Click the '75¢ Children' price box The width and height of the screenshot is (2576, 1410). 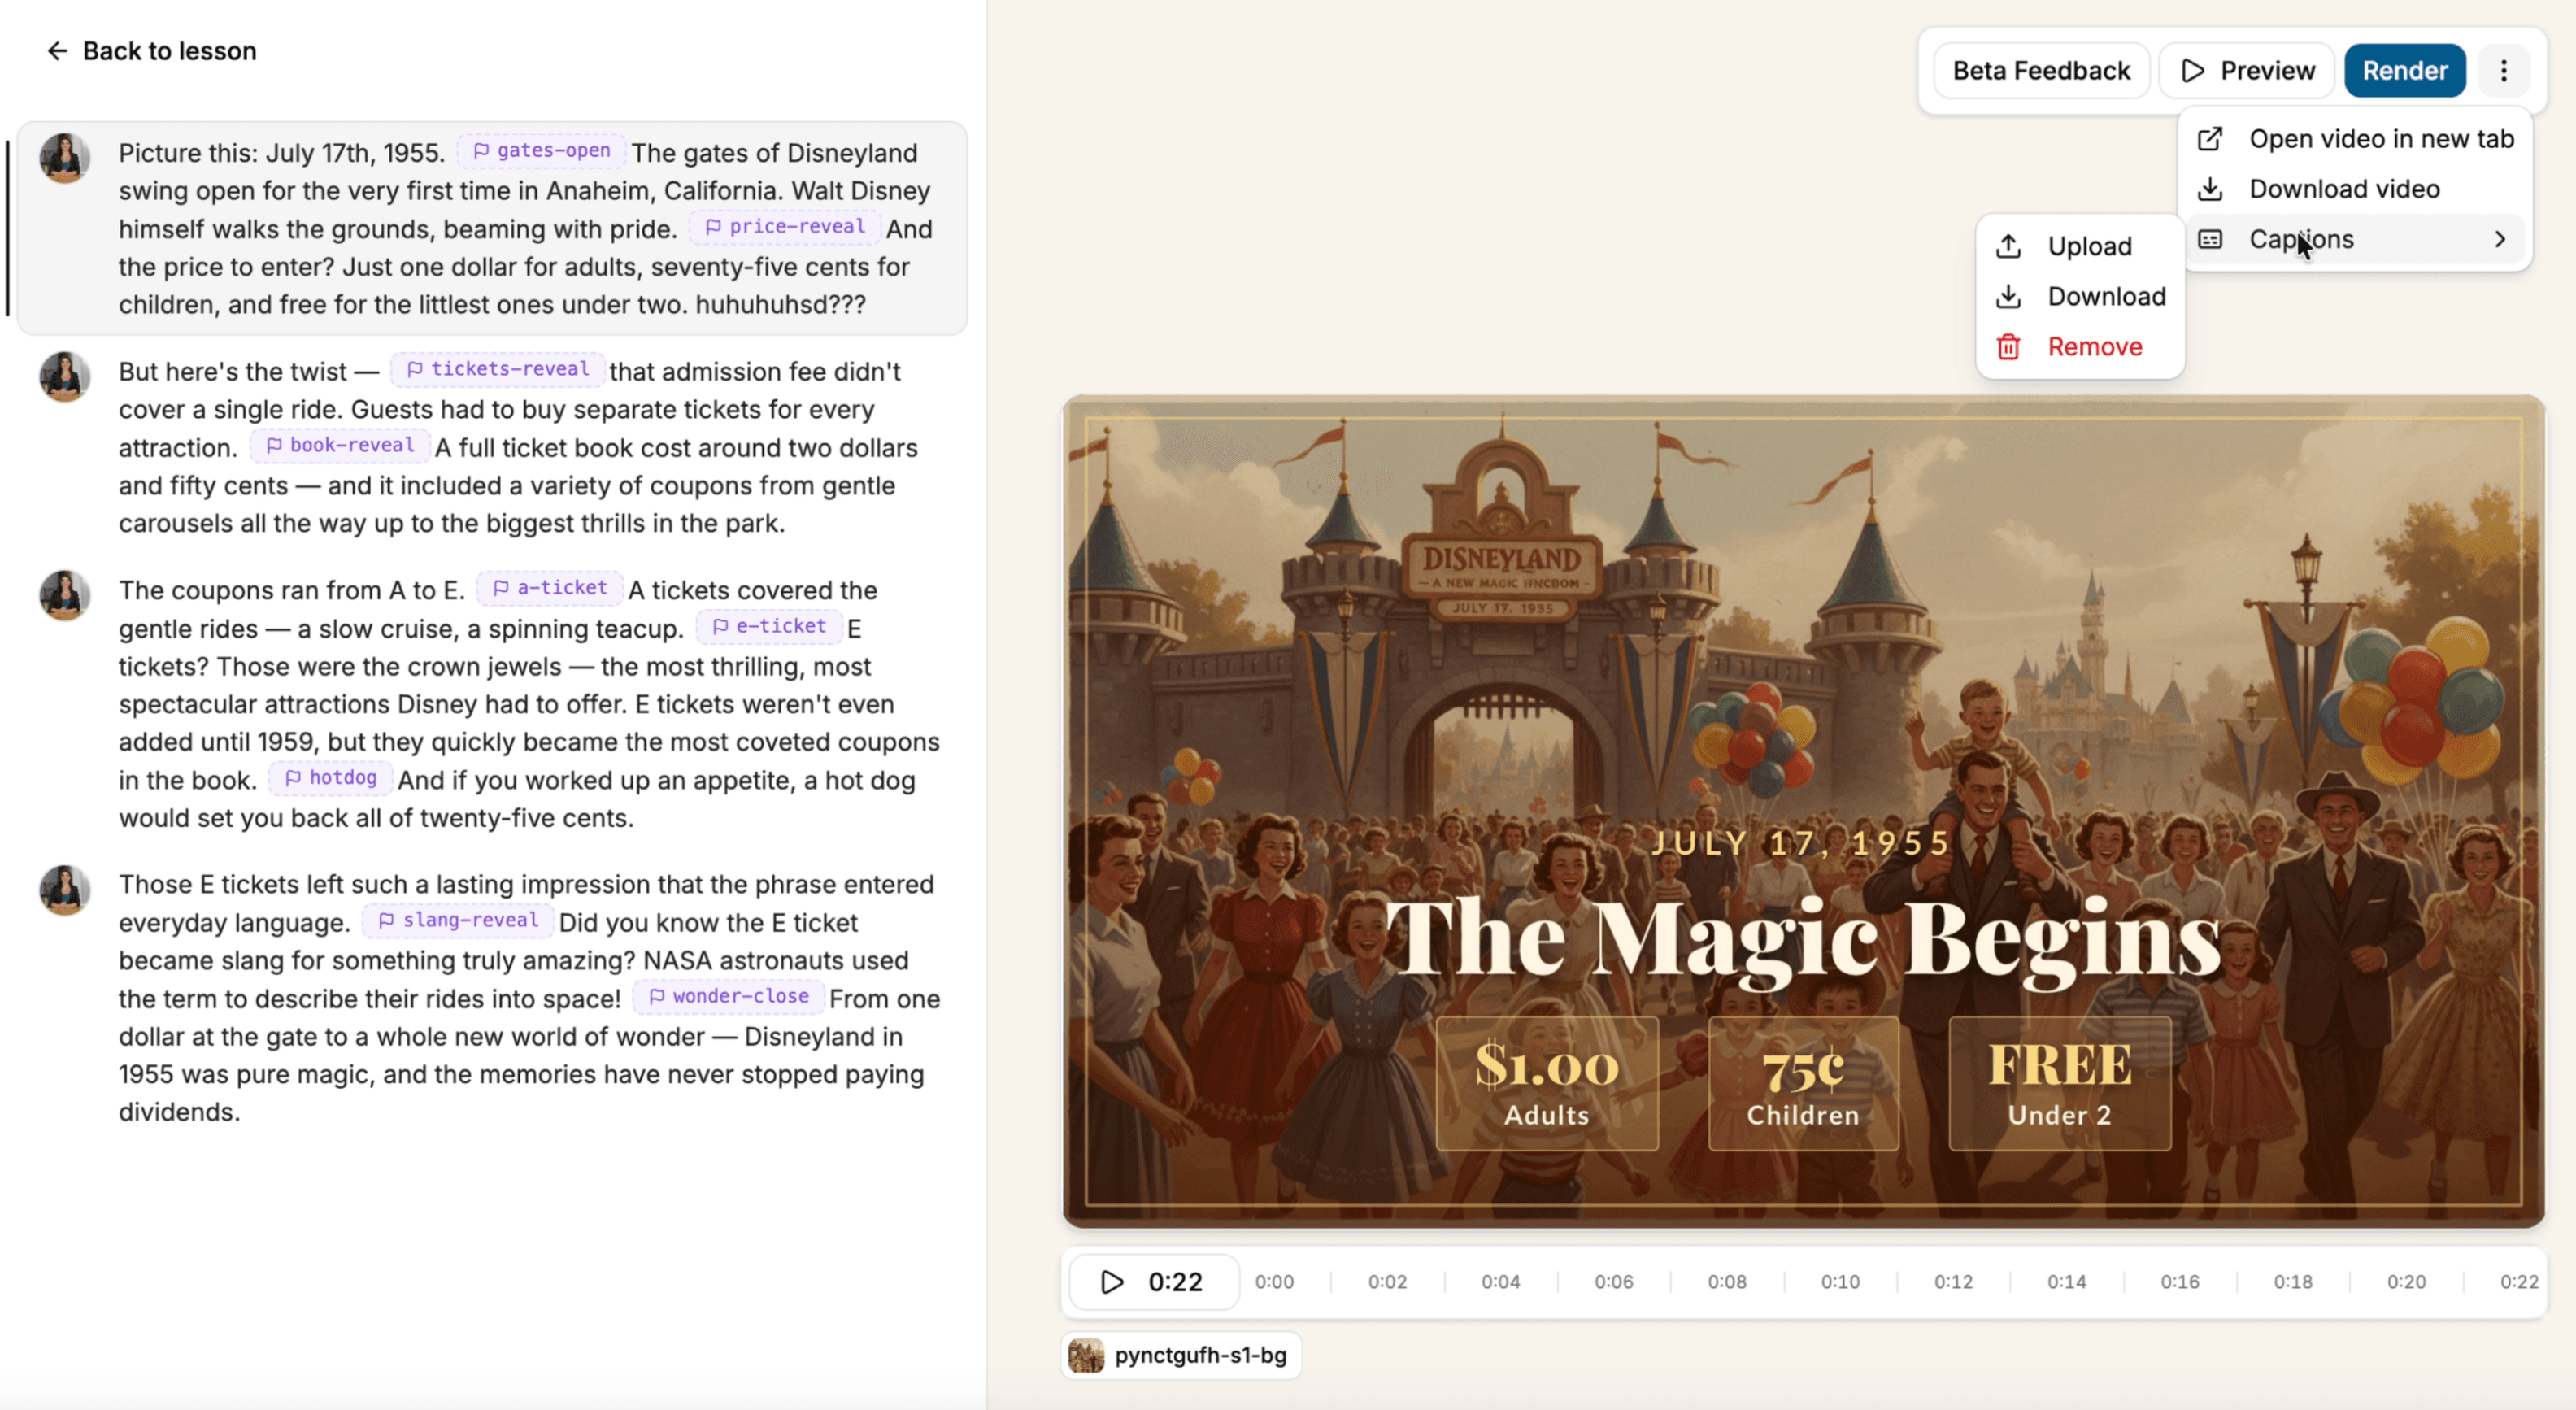tap(1803, 1083)
